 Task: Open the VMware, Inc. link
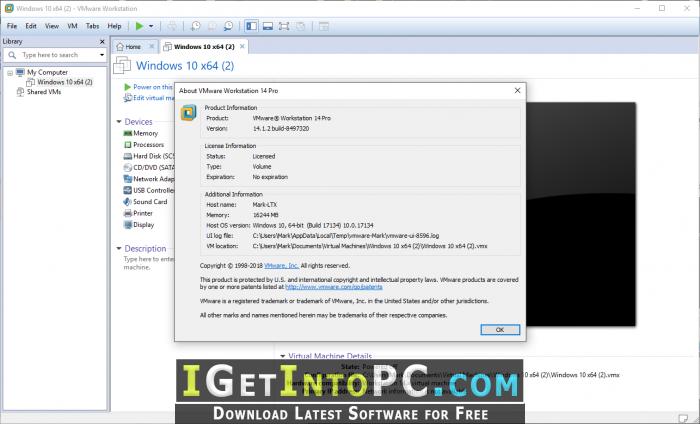point(281,266)
